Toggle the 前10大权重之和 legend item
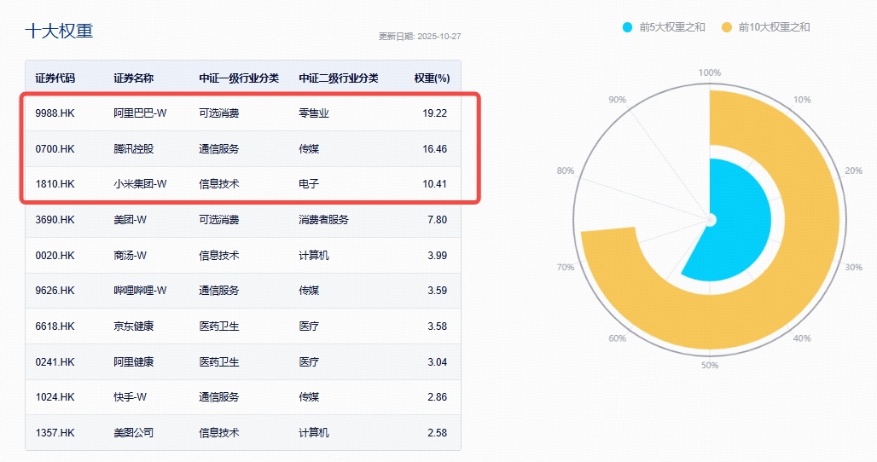 pos(773,27)
